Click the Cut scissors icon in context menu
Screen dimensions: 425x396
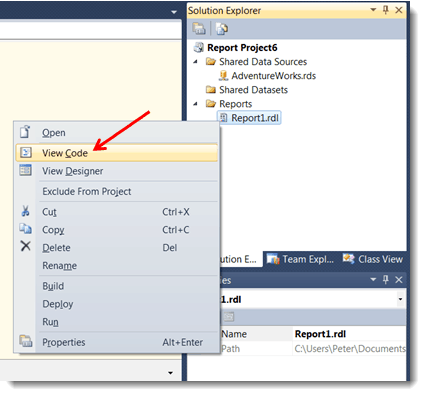(25, 211)
